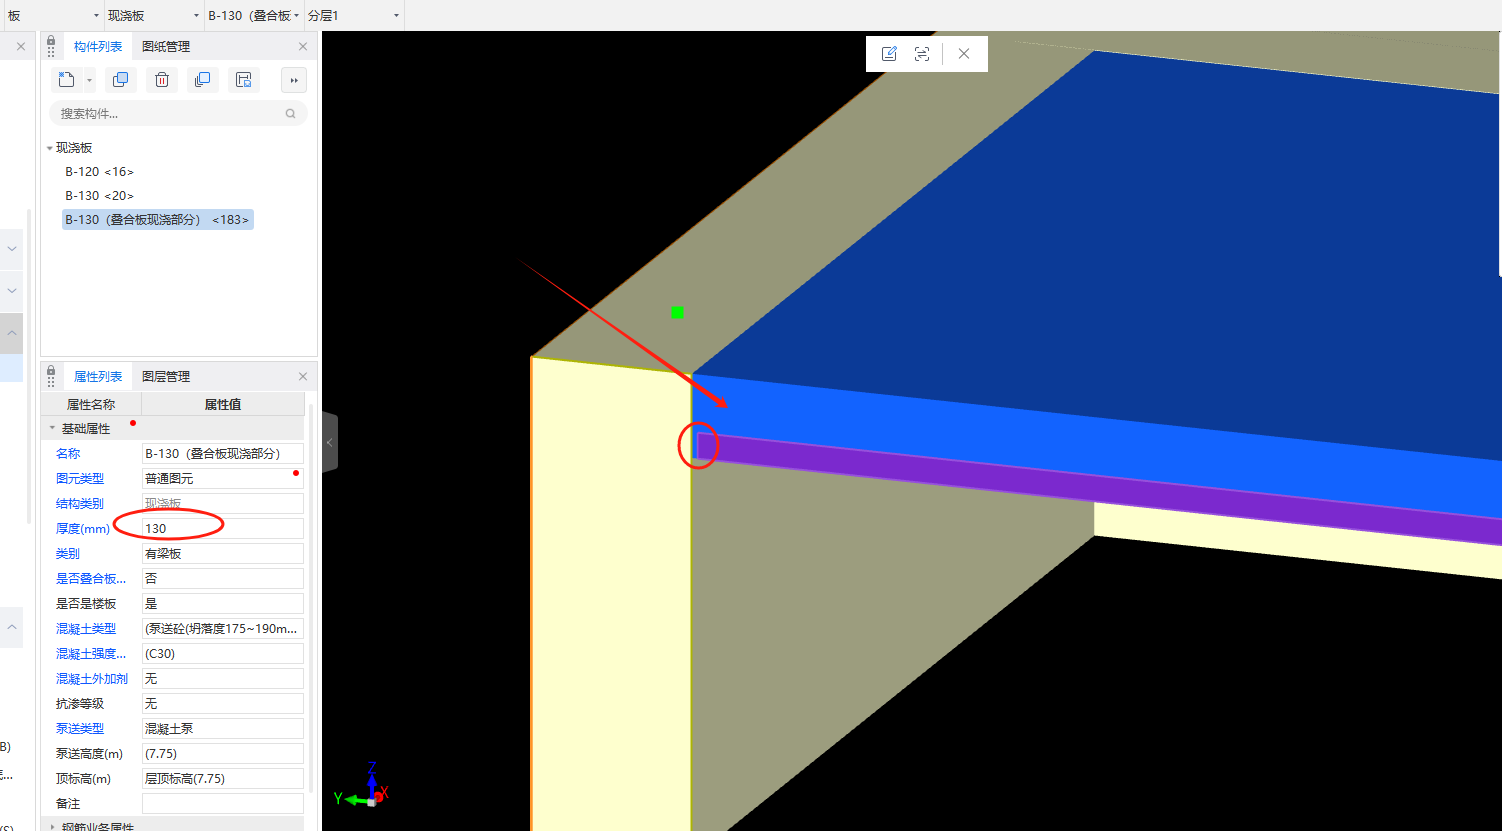
Task: Click the empty 备注 value field
Action: (x=223, y=804)
